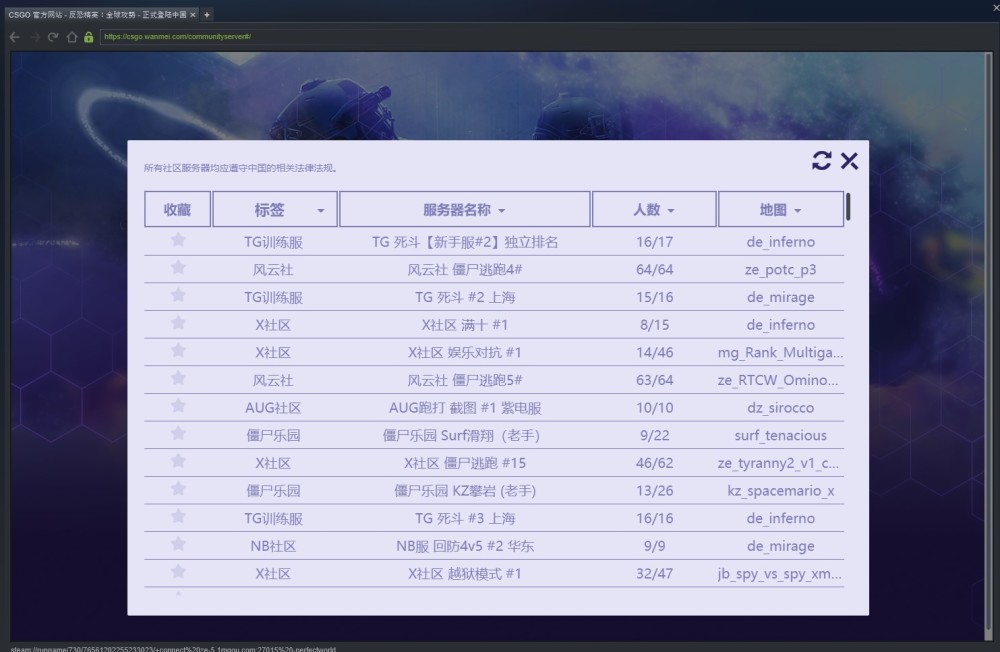Open a new browser tab
Image resolution: width=1000 pixels, height=652 pixels.
click(207, 15)
